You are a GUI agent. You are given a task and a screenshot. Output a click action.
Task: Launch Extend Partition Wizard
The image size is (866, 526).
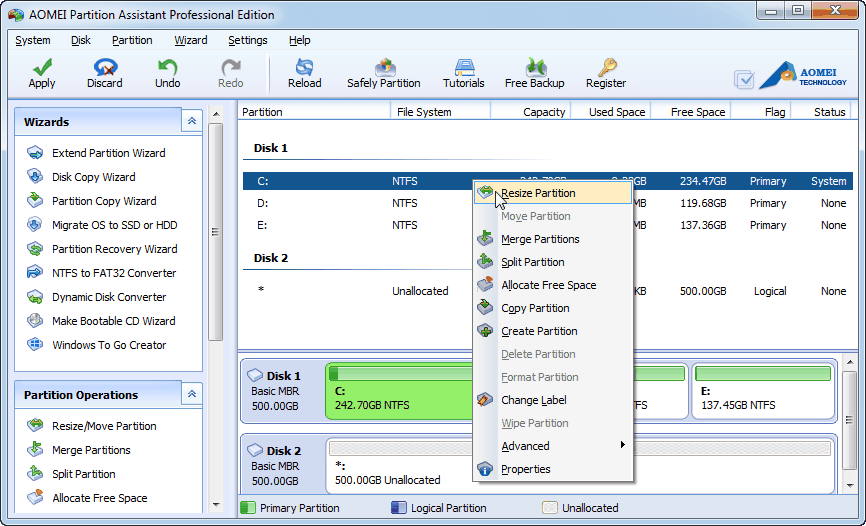97,153
